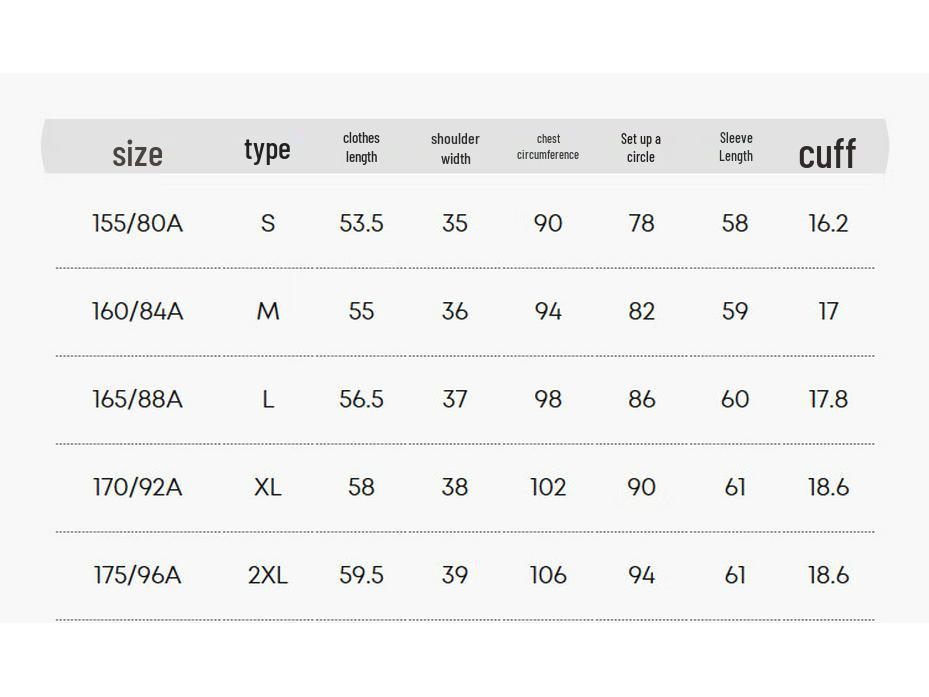
Task: Select the "chest circumference" header
Action: point(548,147)
